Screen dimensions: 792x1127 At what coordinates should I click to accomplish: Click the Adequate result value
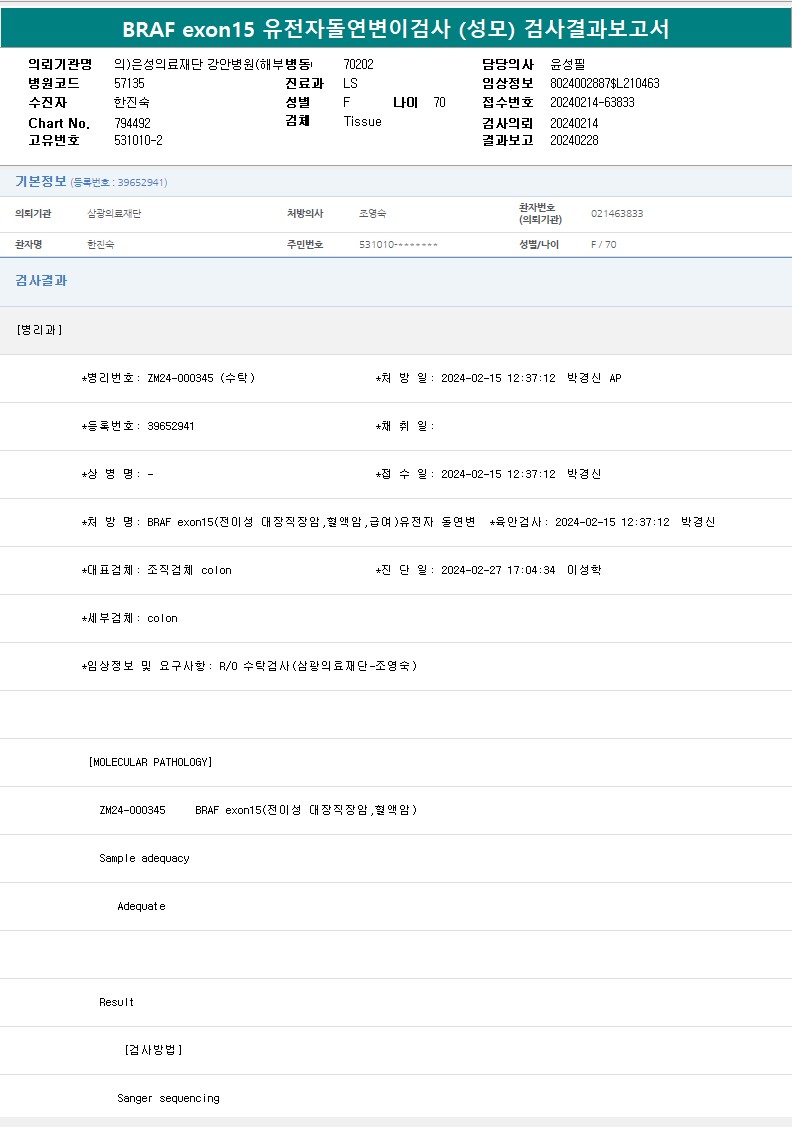(141, 906)
